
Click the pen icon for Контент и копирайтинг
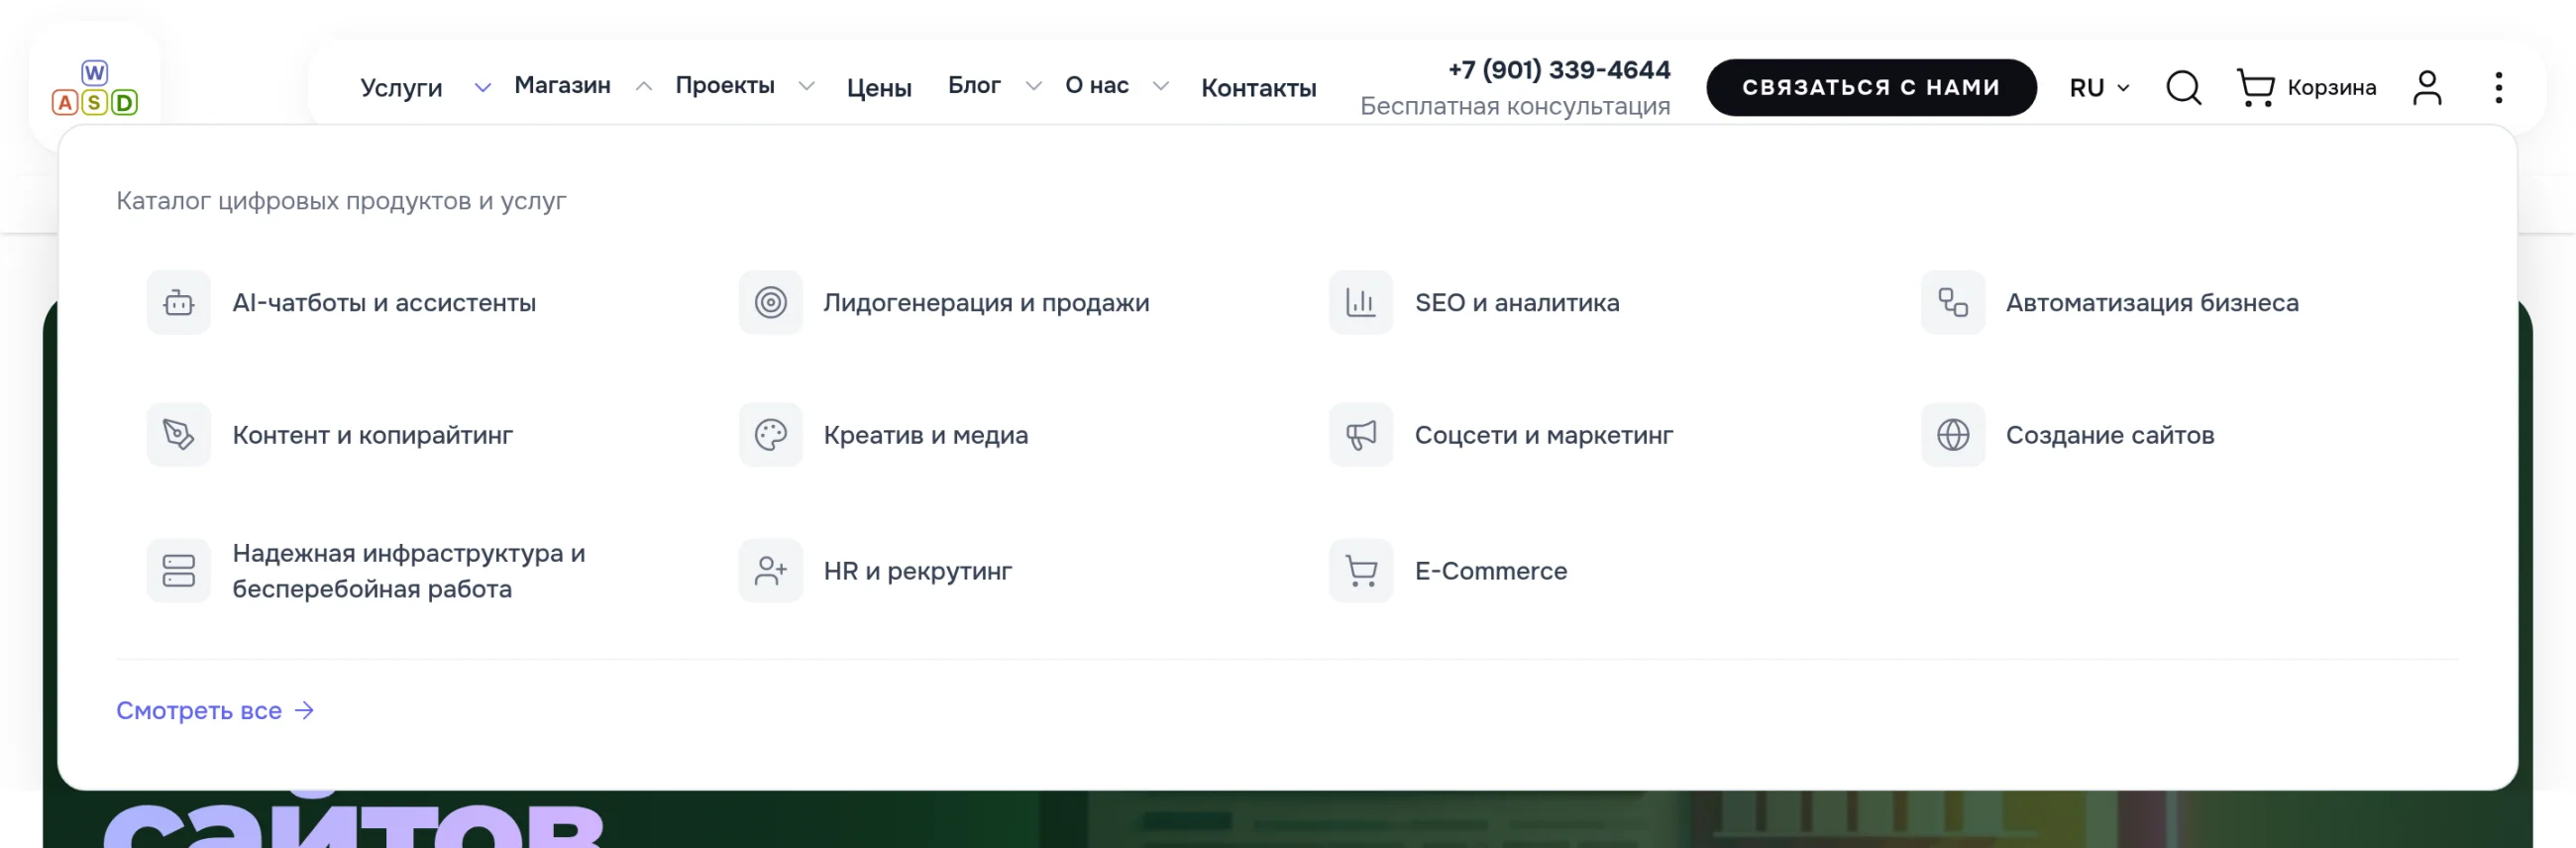point(179,435)
